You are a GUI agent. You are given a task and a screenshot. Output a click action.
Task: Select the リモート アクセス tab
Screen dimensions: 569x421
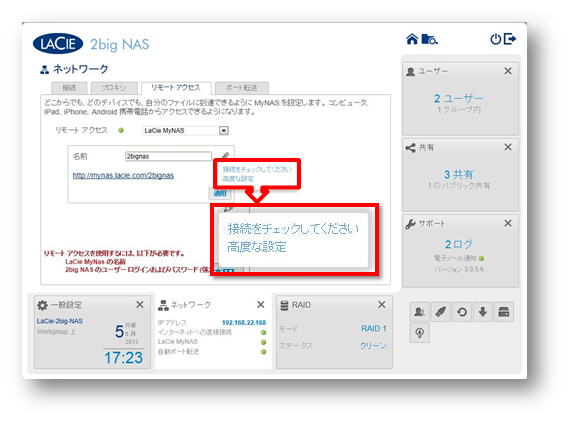176,88
